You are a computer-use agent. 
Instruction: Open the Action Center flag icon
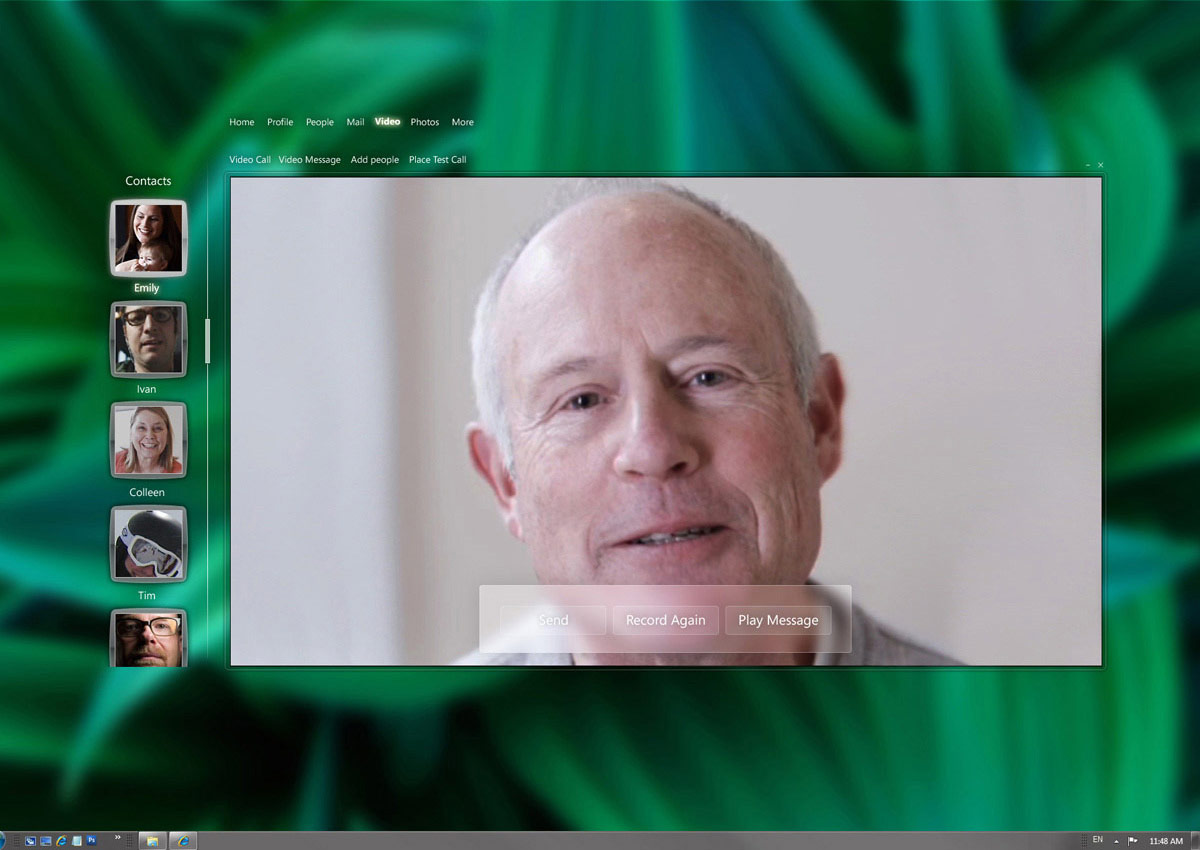coord(1132,841)
